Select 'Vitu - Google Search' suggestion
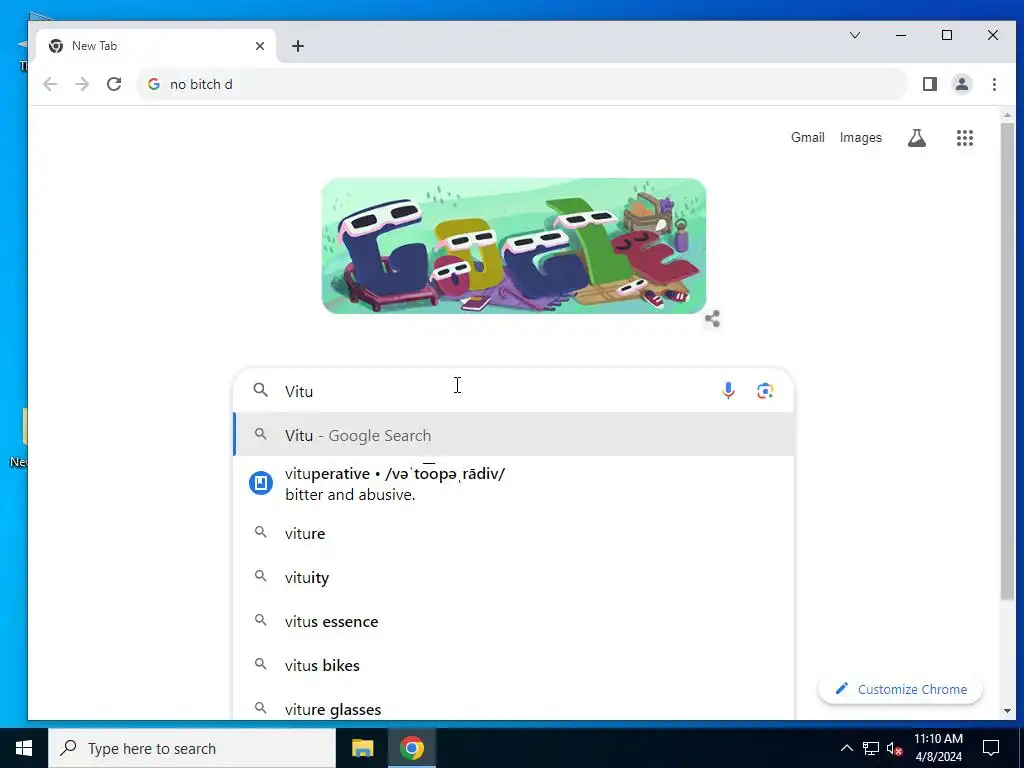Viewport: 1024px width, 768px height. tap(514, 435)
